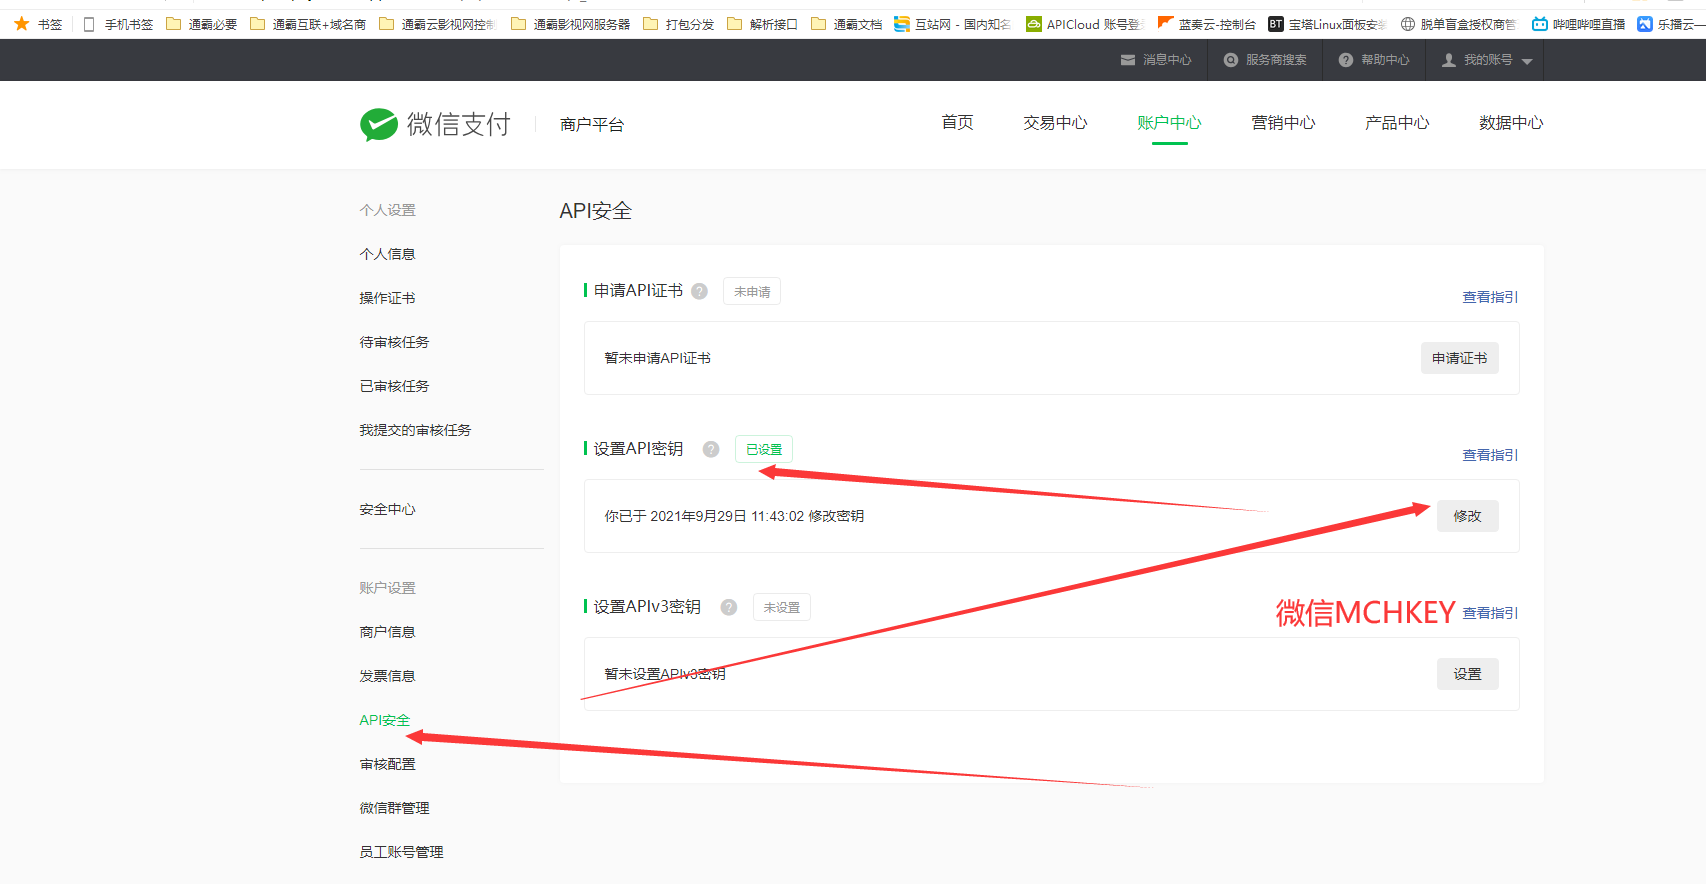Click help icon beside 设置API密钥
The width and height of the screenshot is (1706, 884).
pyautogui.click(x=711, y=449)
